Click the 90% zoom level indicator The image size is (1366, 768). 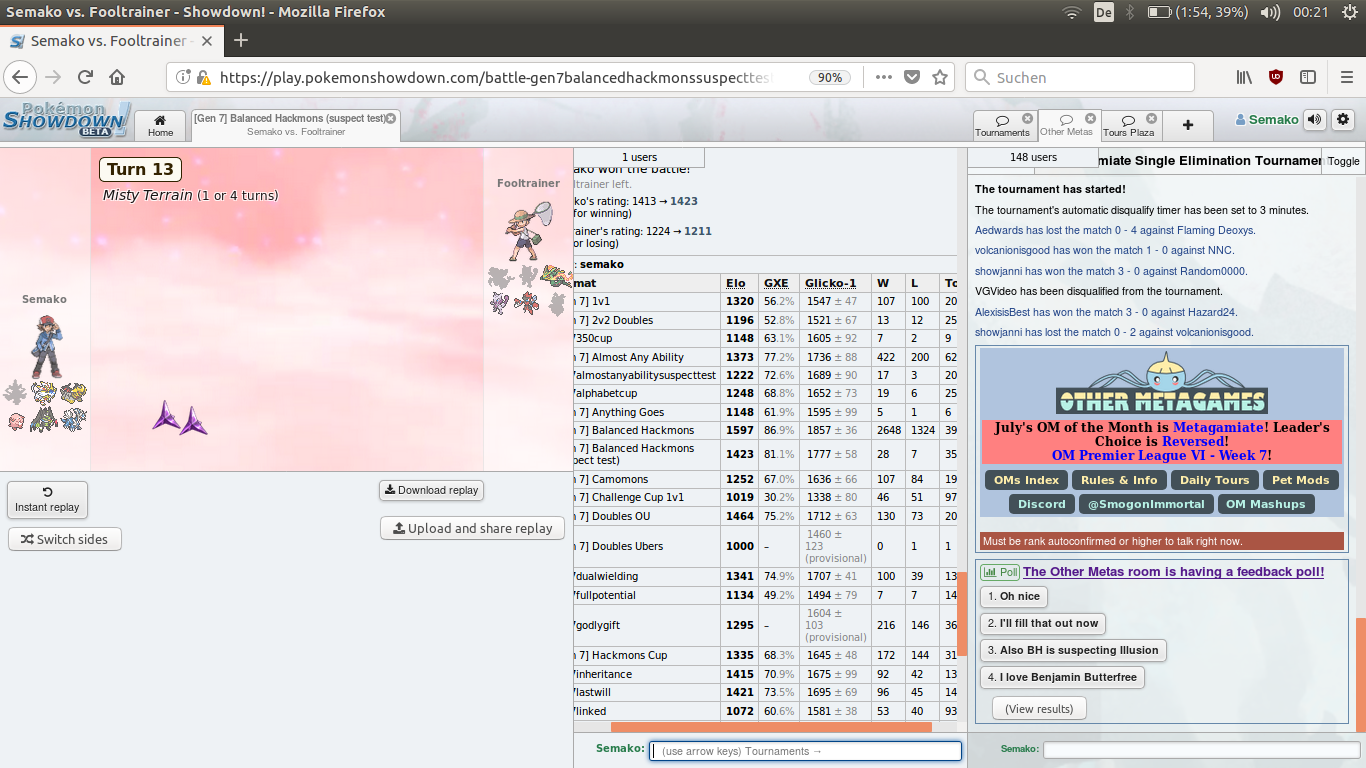point(830,77)
